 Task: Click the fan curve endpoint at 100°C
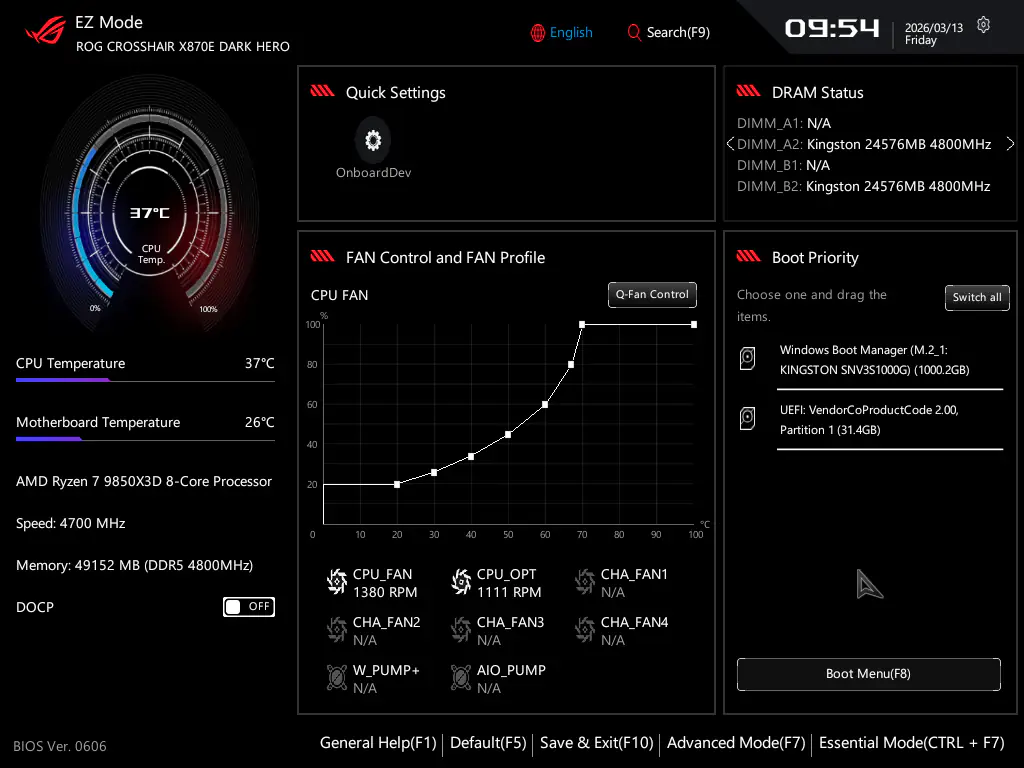(694, 325)
